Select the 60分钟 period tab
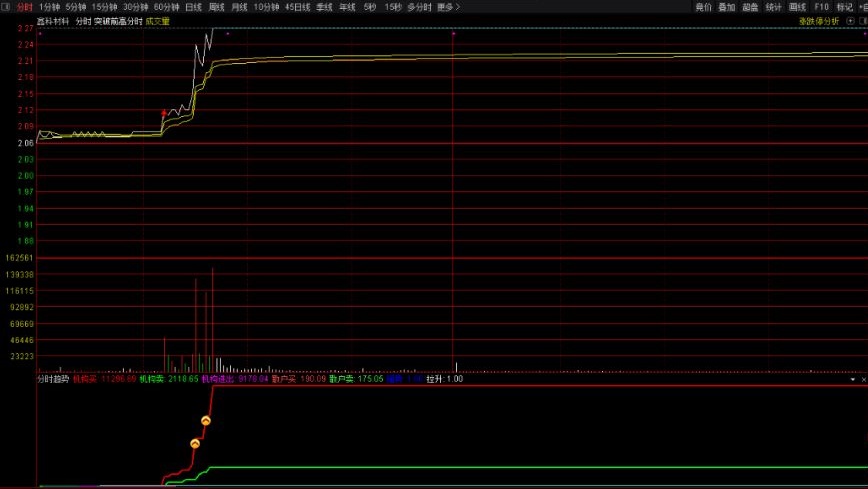 tap(166, 7)
